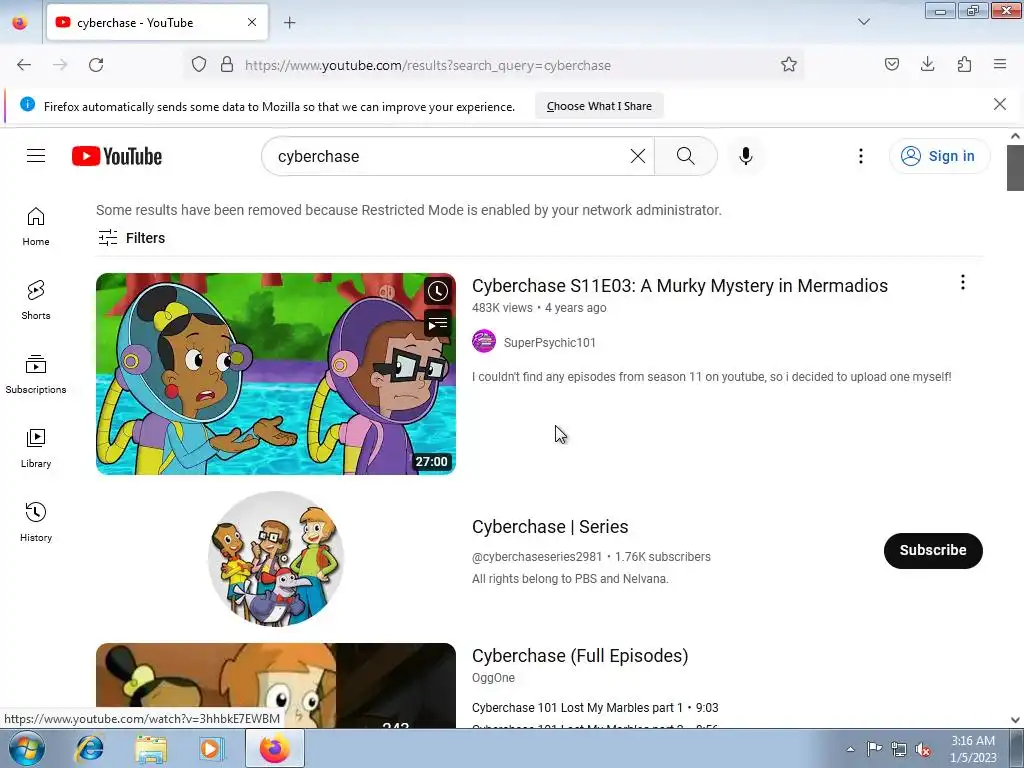Open Subscriptions in the sidebar
Screen dimensions: 1024x768
click(36, 374)
